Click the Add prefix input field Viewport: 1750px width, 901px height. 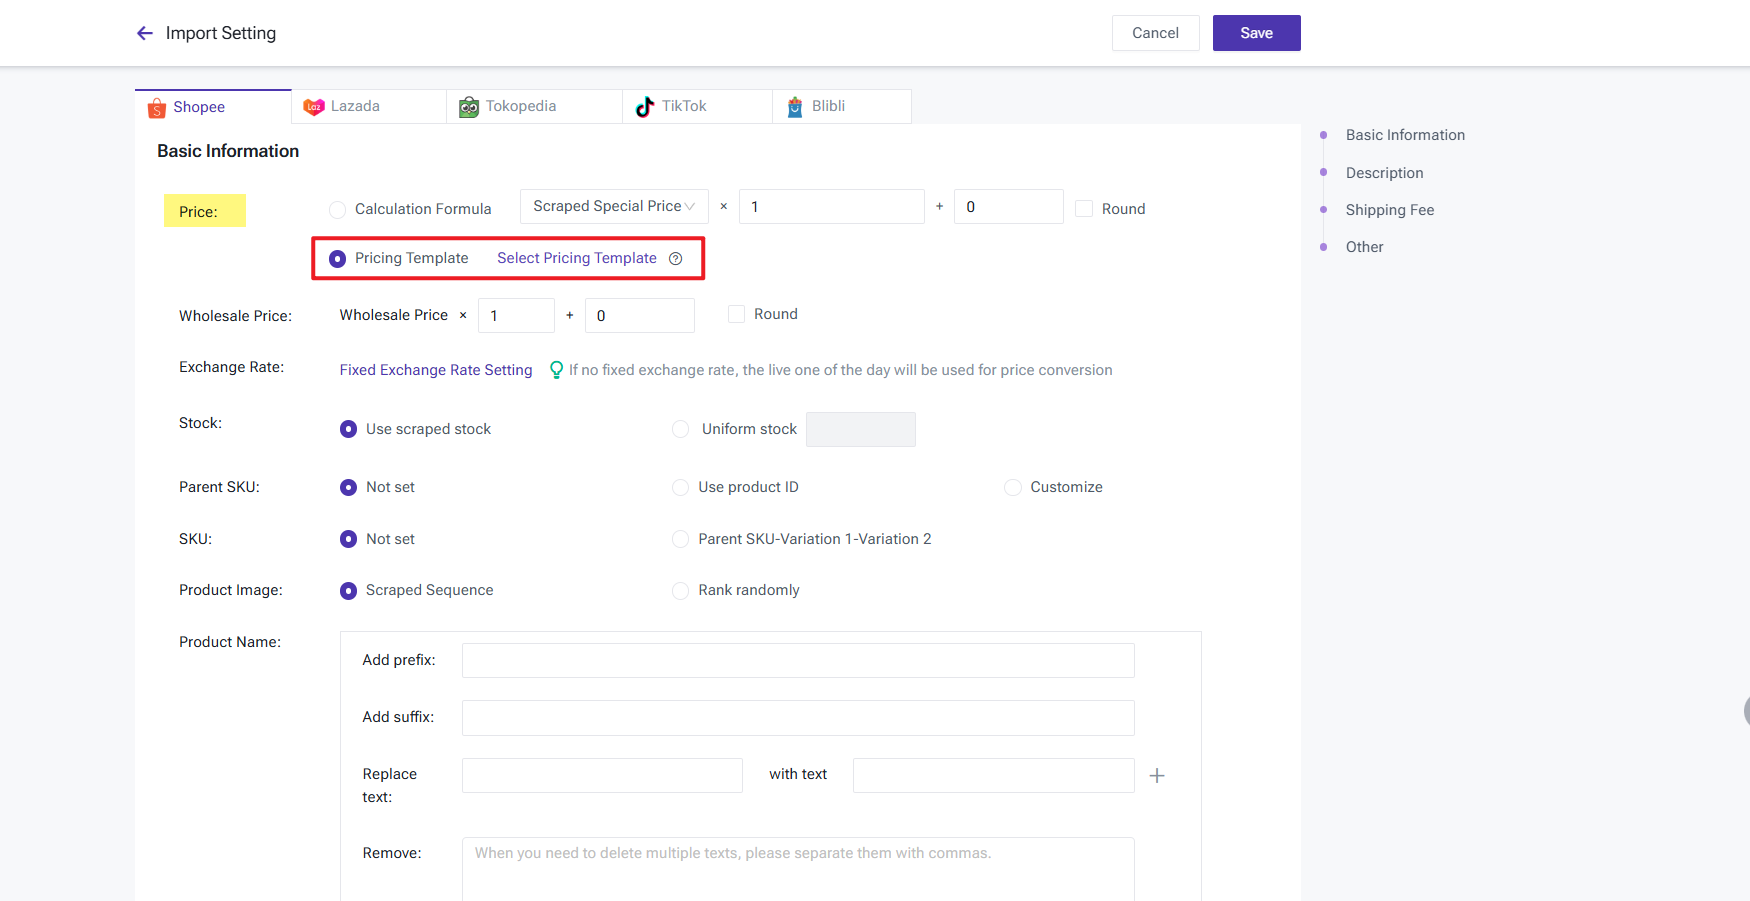[797, 661]
